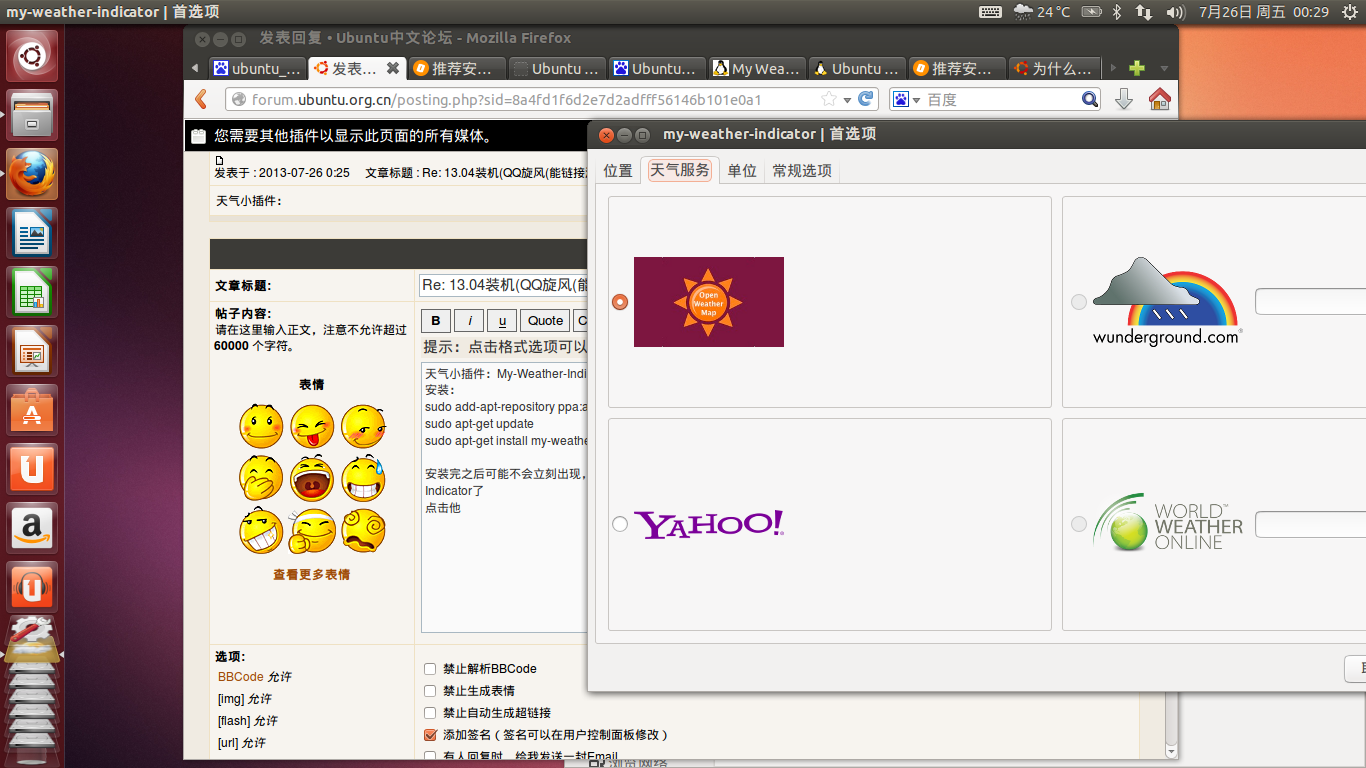Screen dimensions: 1366x768
Task: Open 查看更多表情 link
Action: tap(312, 575)
